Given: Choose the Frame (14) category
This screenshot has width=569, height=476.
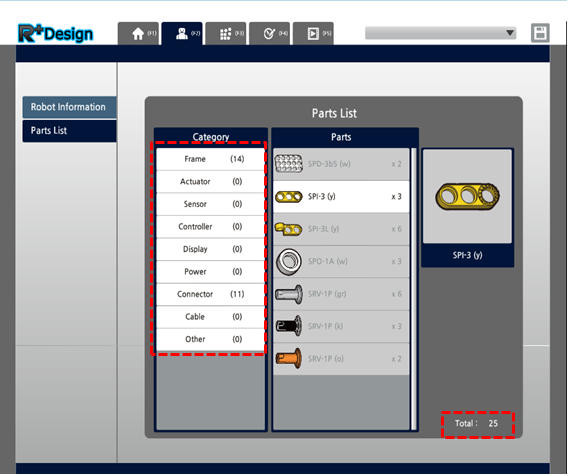Looking at the screenshot, I should 210,159.
